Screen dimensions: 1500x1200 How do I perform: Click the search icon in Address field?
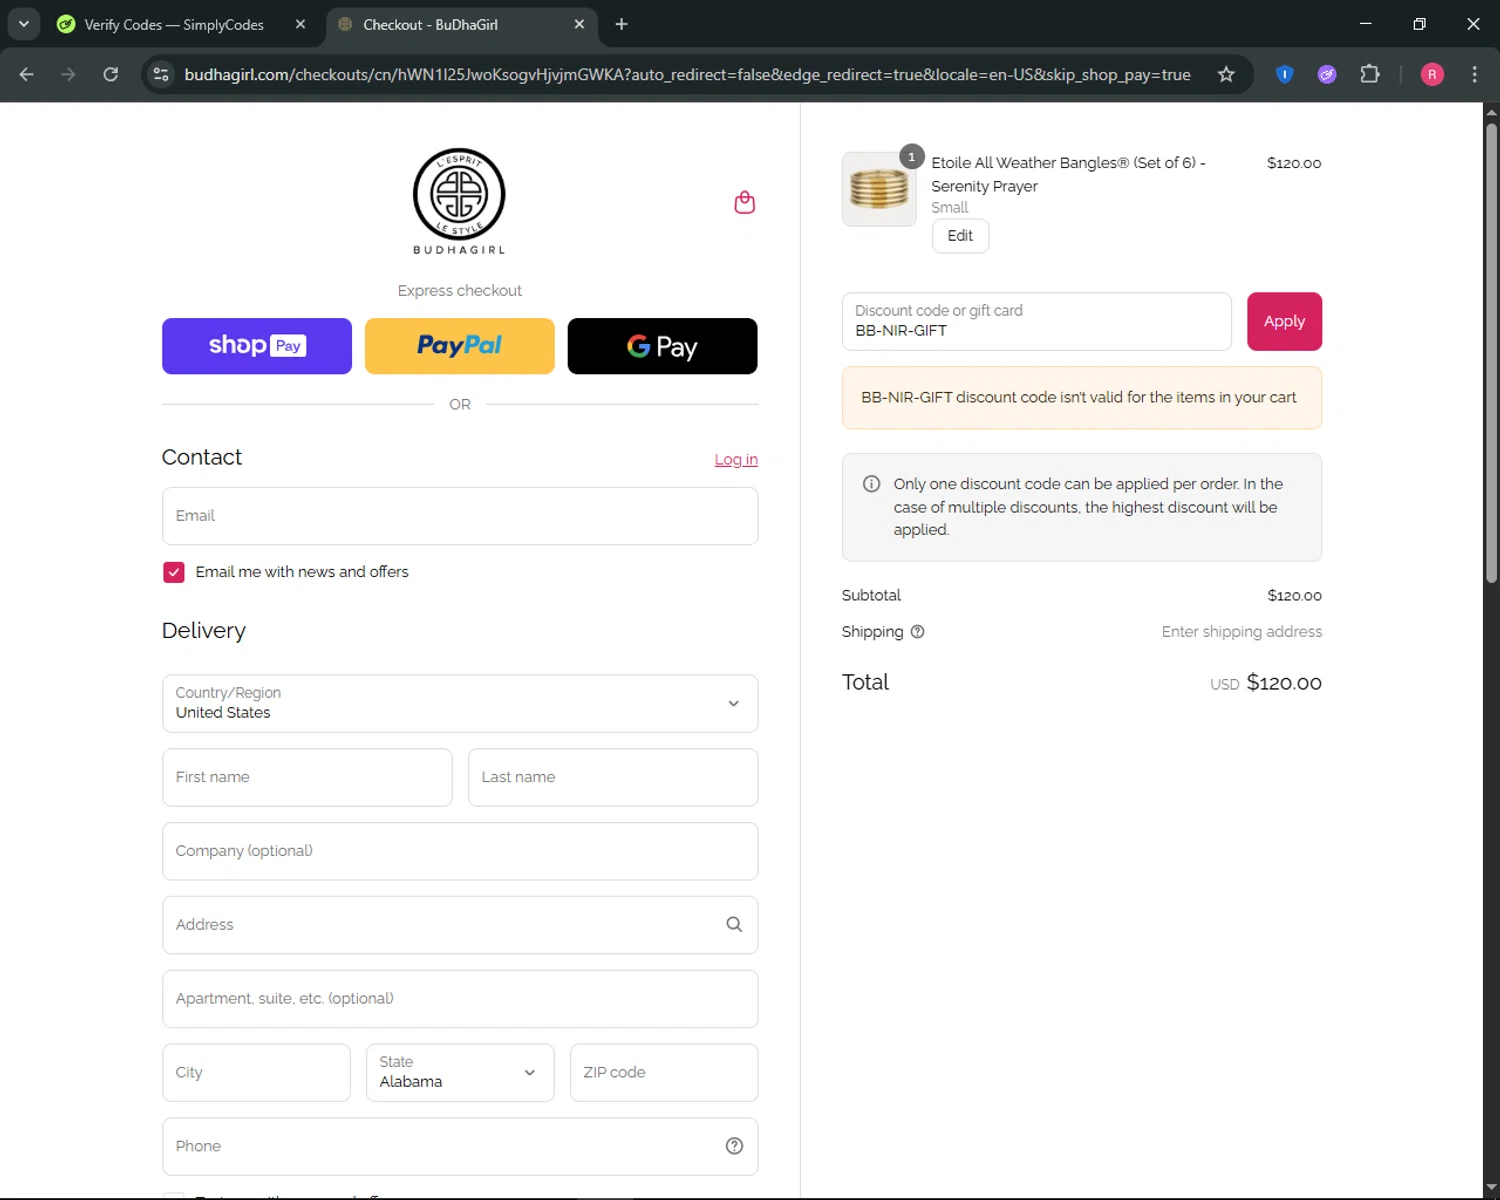tap(734, 924)
